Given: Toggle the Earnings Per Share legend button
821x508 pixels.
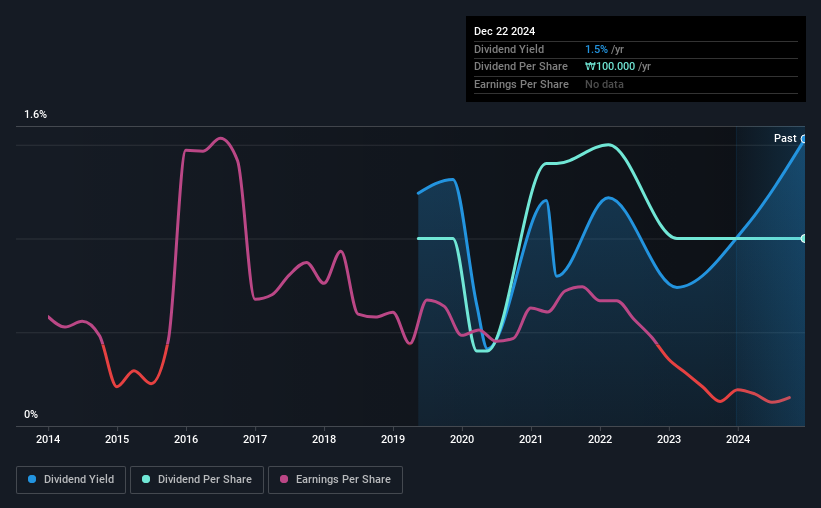Looking at the screenshot, I should click(335, 480).
